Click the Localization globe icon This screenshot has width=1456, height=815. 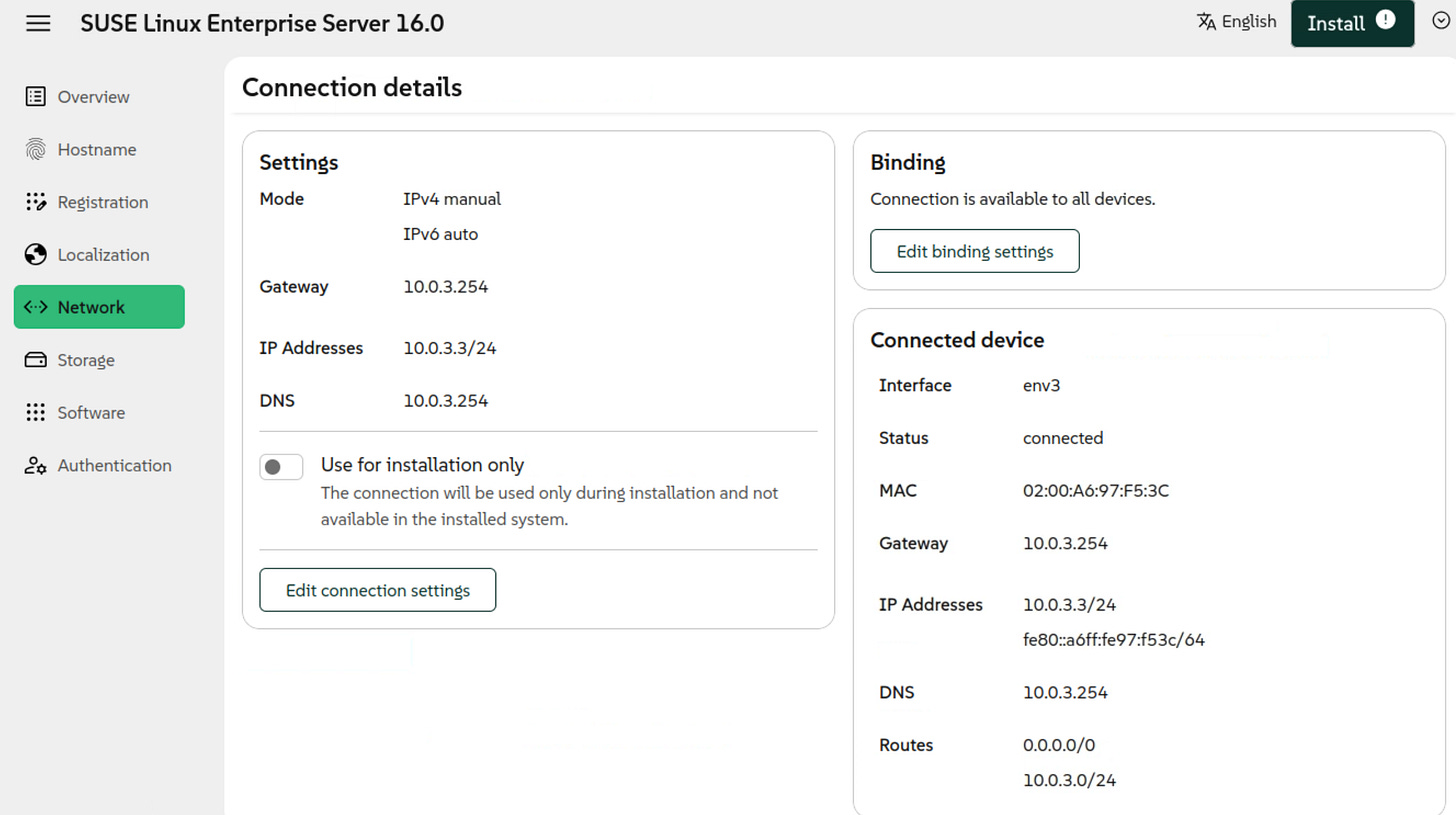[36, 255]
